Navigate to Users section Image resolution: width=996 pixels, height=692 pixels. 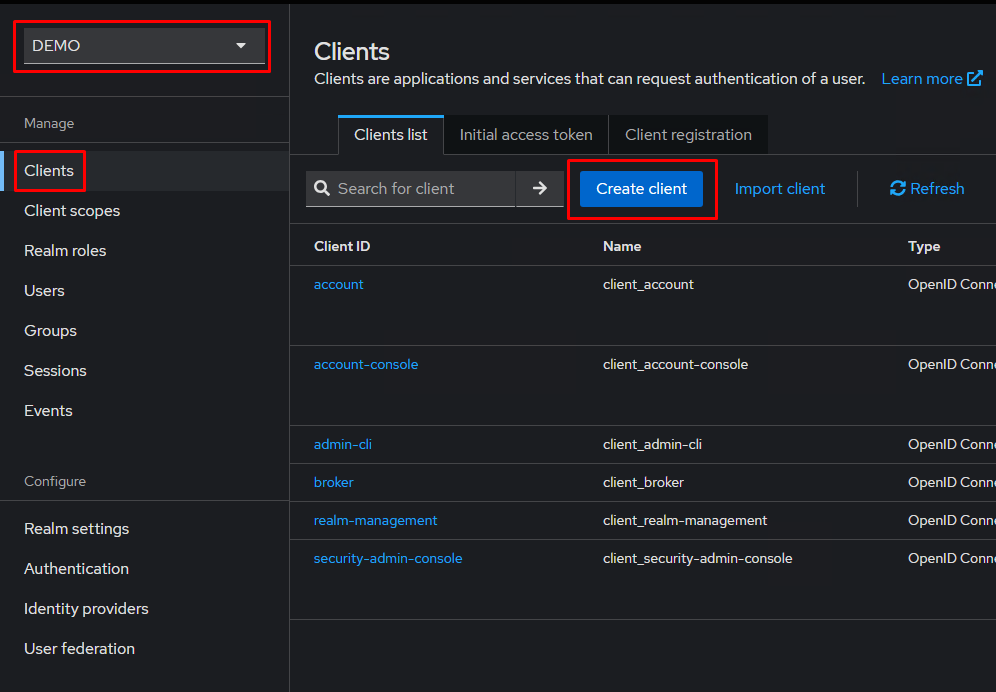point(44,291)
